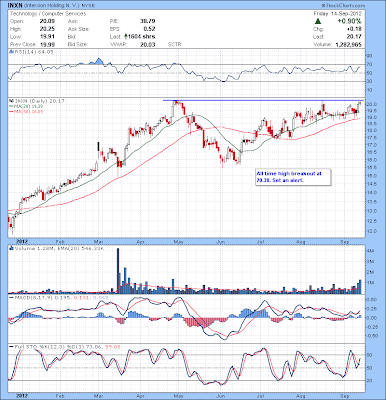This screenshot has width=386, height=400.
Task: Click the MACD scale value -0.50
Action: pyautogui.click(x=371, y=336)
